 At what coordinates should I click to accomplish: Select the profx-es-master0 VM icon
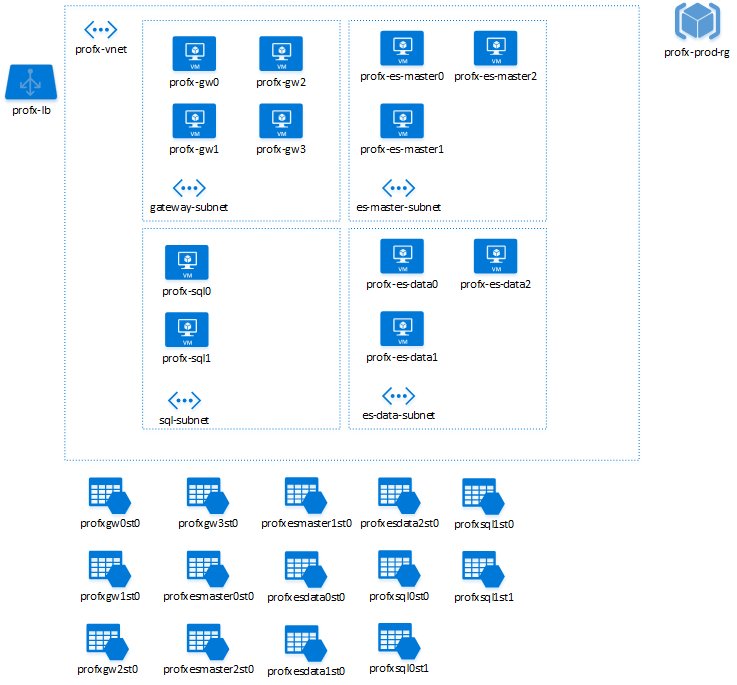pyautogui.click(x=402, y=48)
